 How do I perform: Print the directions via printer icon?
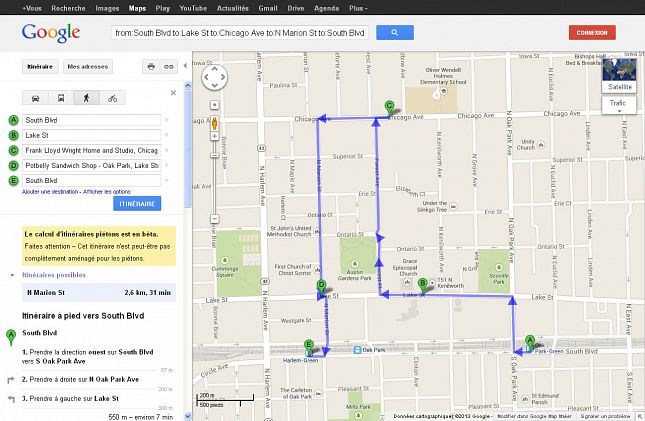(151, 67)
